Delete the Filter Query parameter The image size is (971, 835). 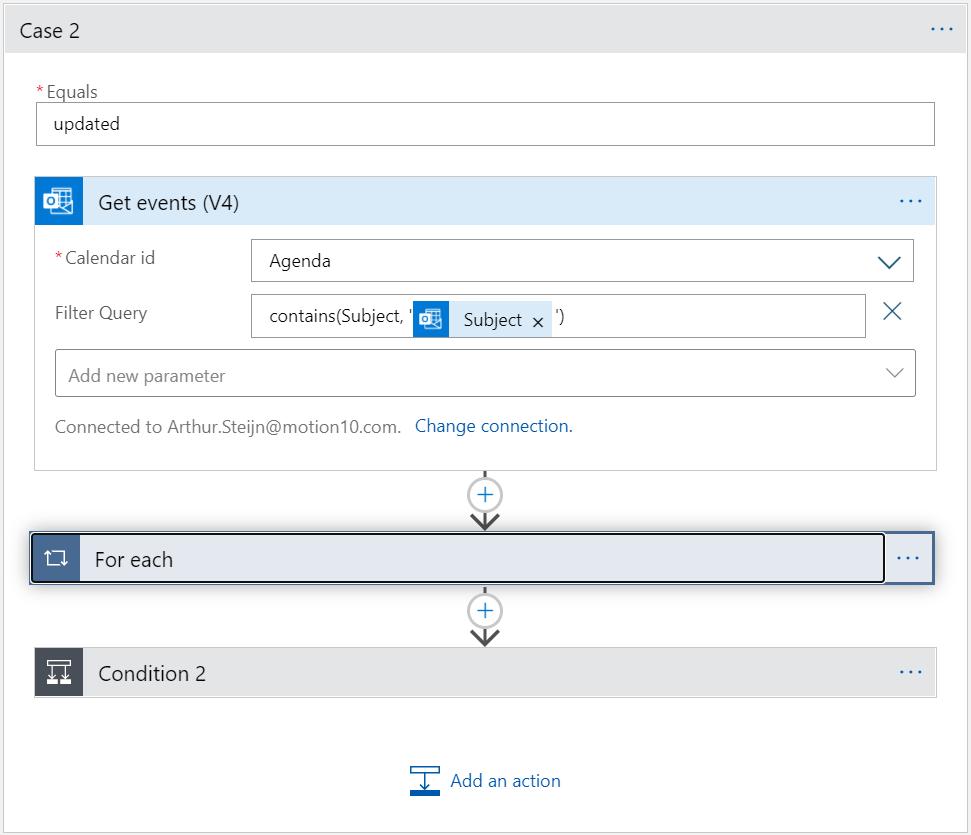[x=892, y=312]
